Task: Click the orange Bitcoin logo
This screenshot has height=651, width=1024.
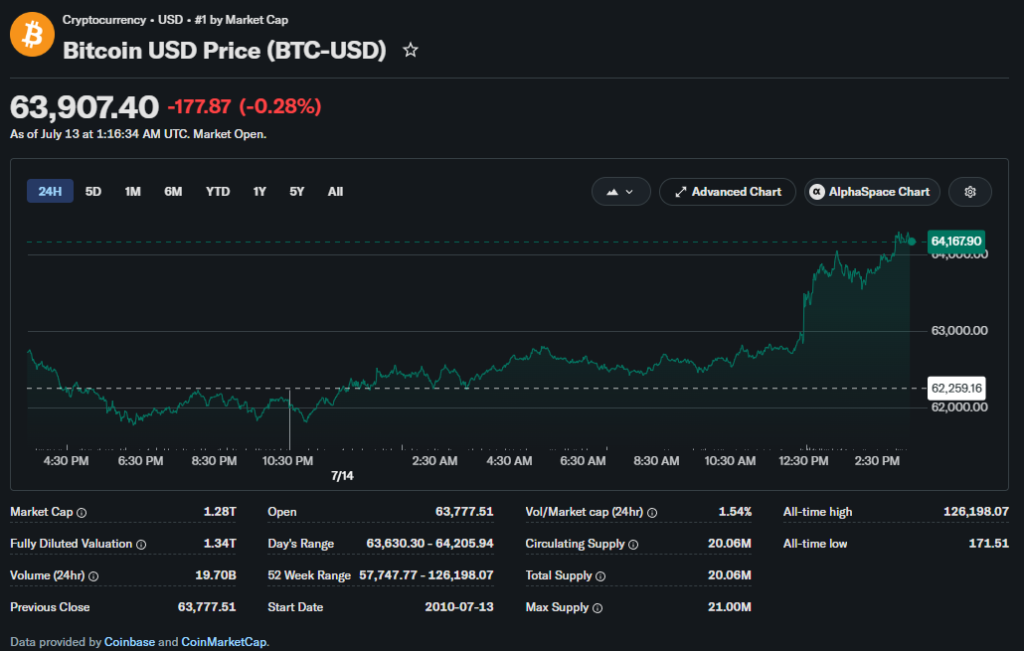Action: tap(32, 35)
